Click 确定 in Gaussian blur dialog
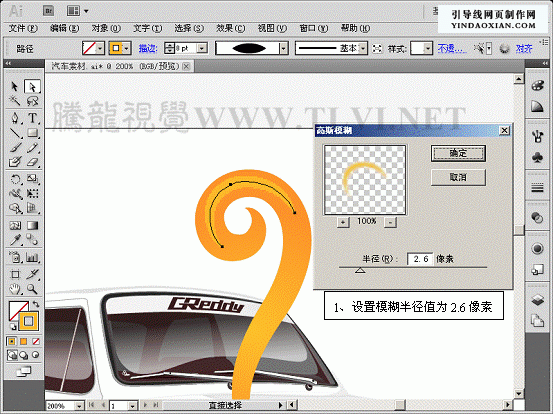Viewport: 553px width, 414px height. (458, 153)
